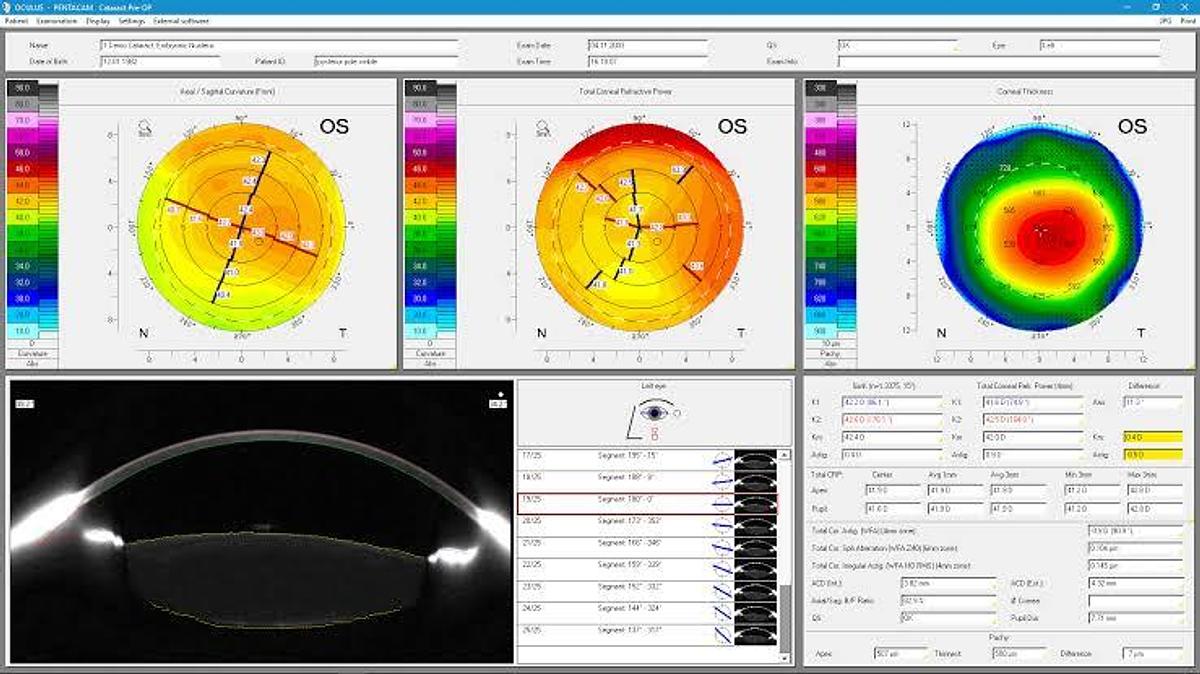Click the Exam Time field
This screenshot has height=674, width=1200.
point(647,61)
